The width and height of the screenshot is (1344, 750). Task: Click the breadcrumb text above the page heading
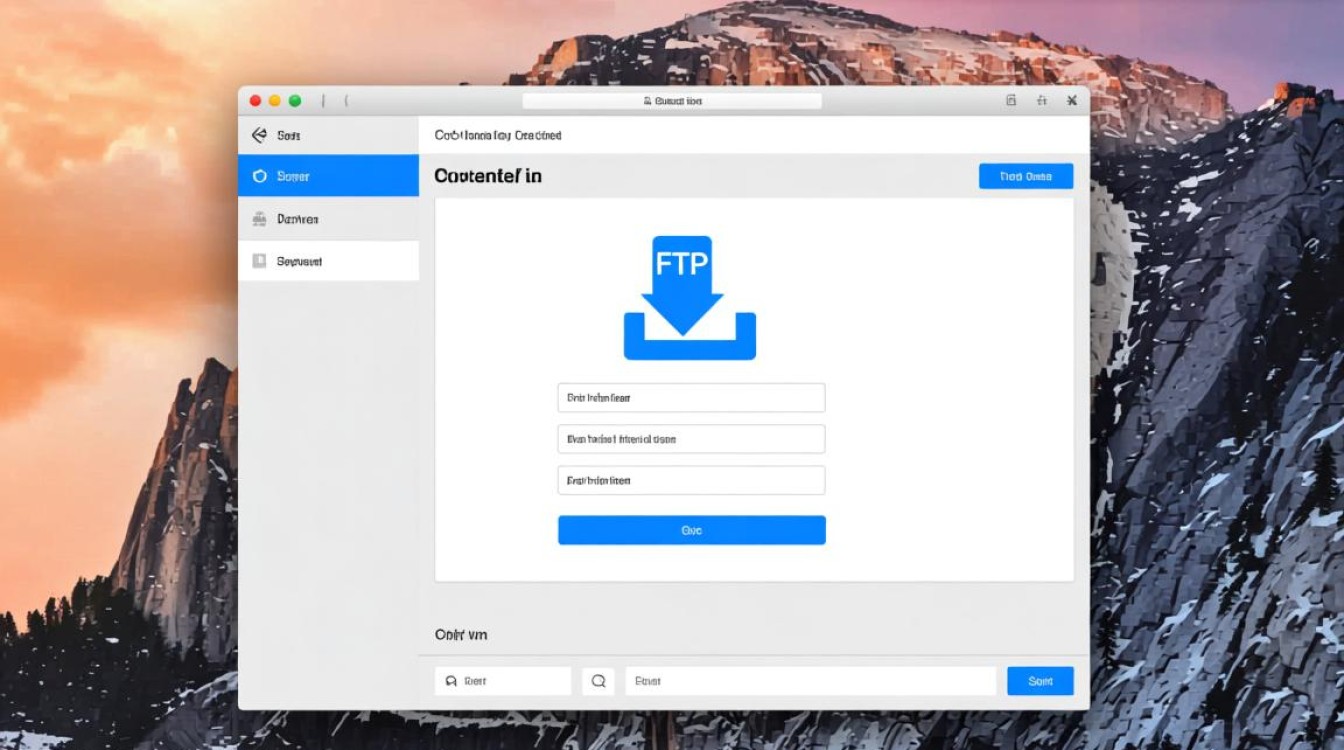(x=498, y=135)
